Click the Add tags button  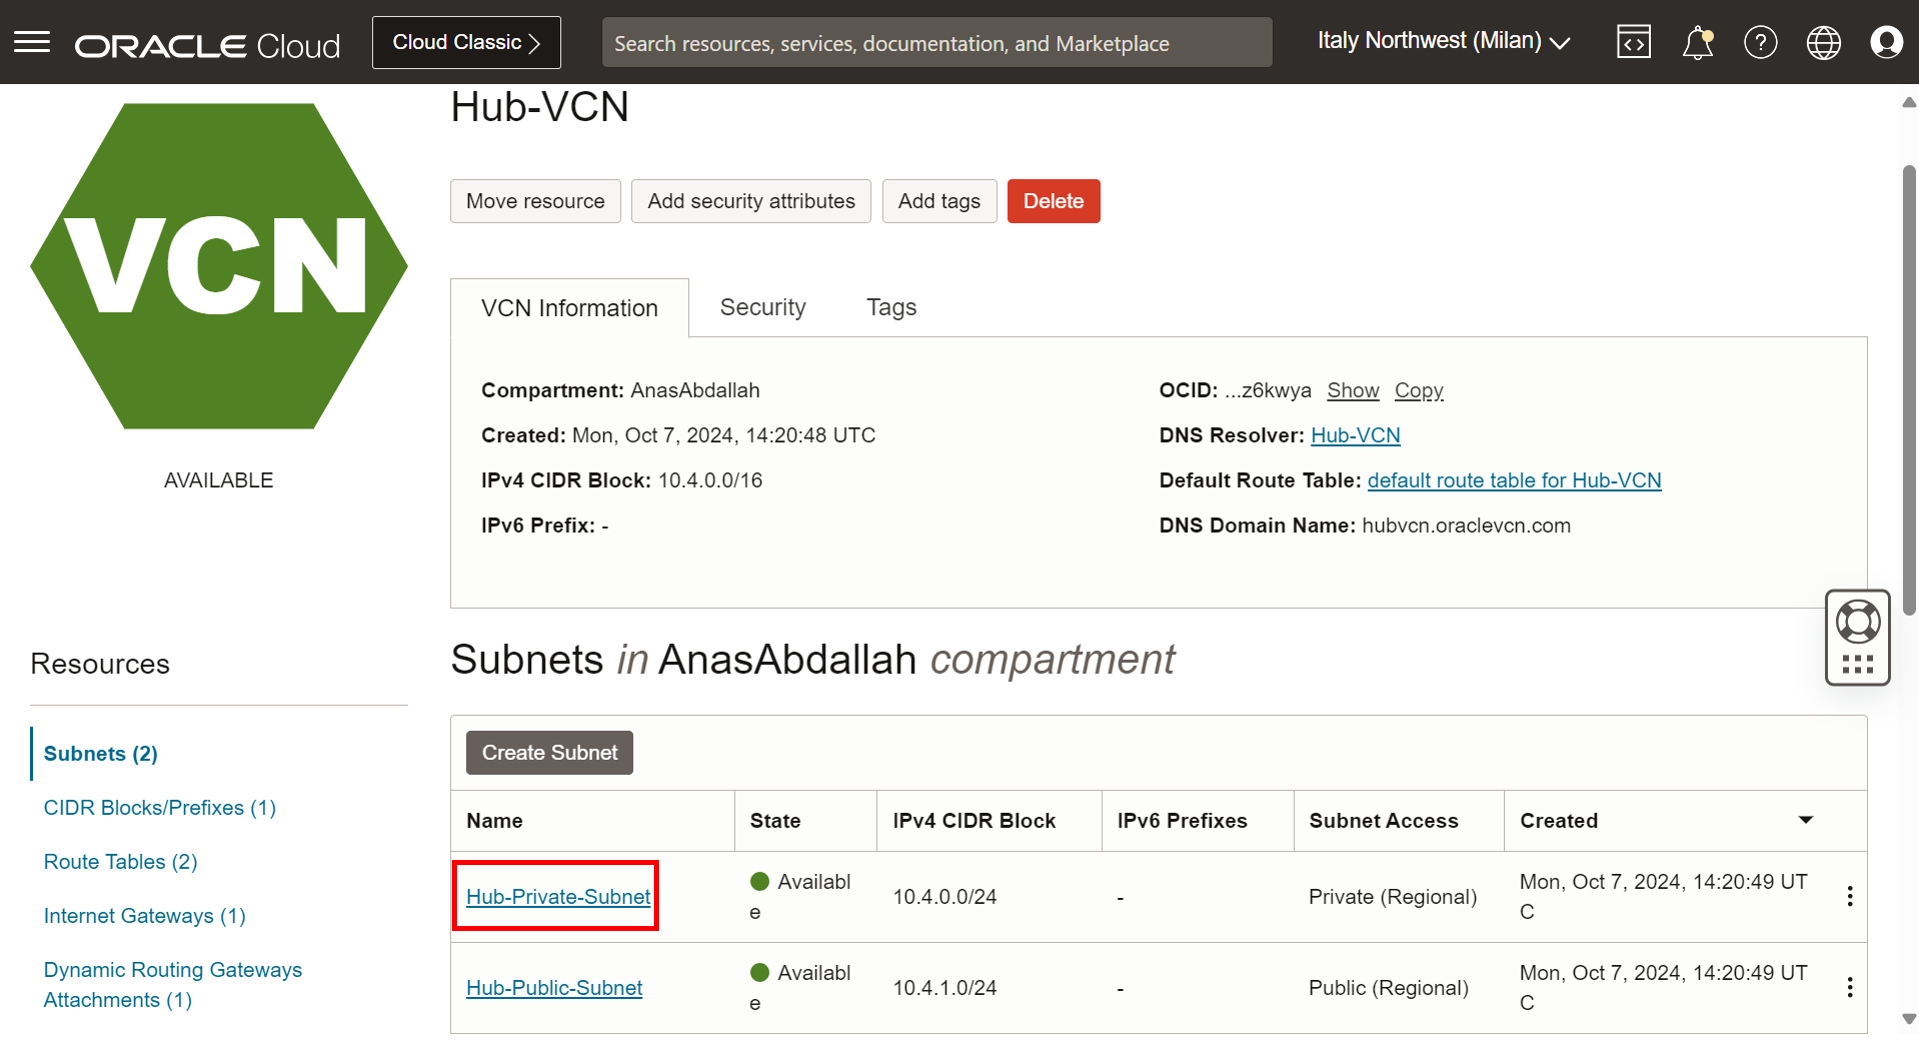tap(939, 201)
